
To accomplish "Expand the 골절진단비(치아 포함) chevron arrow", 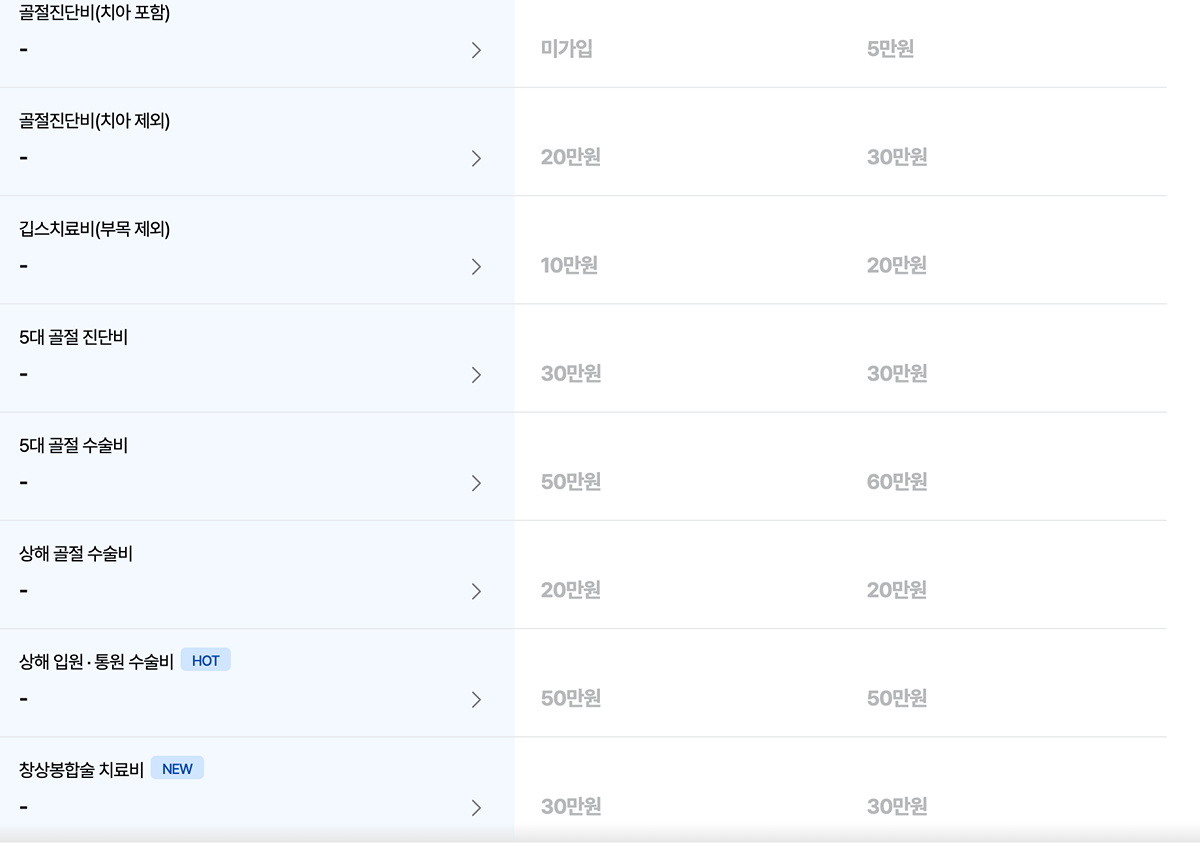I will [x=476, y=50].
